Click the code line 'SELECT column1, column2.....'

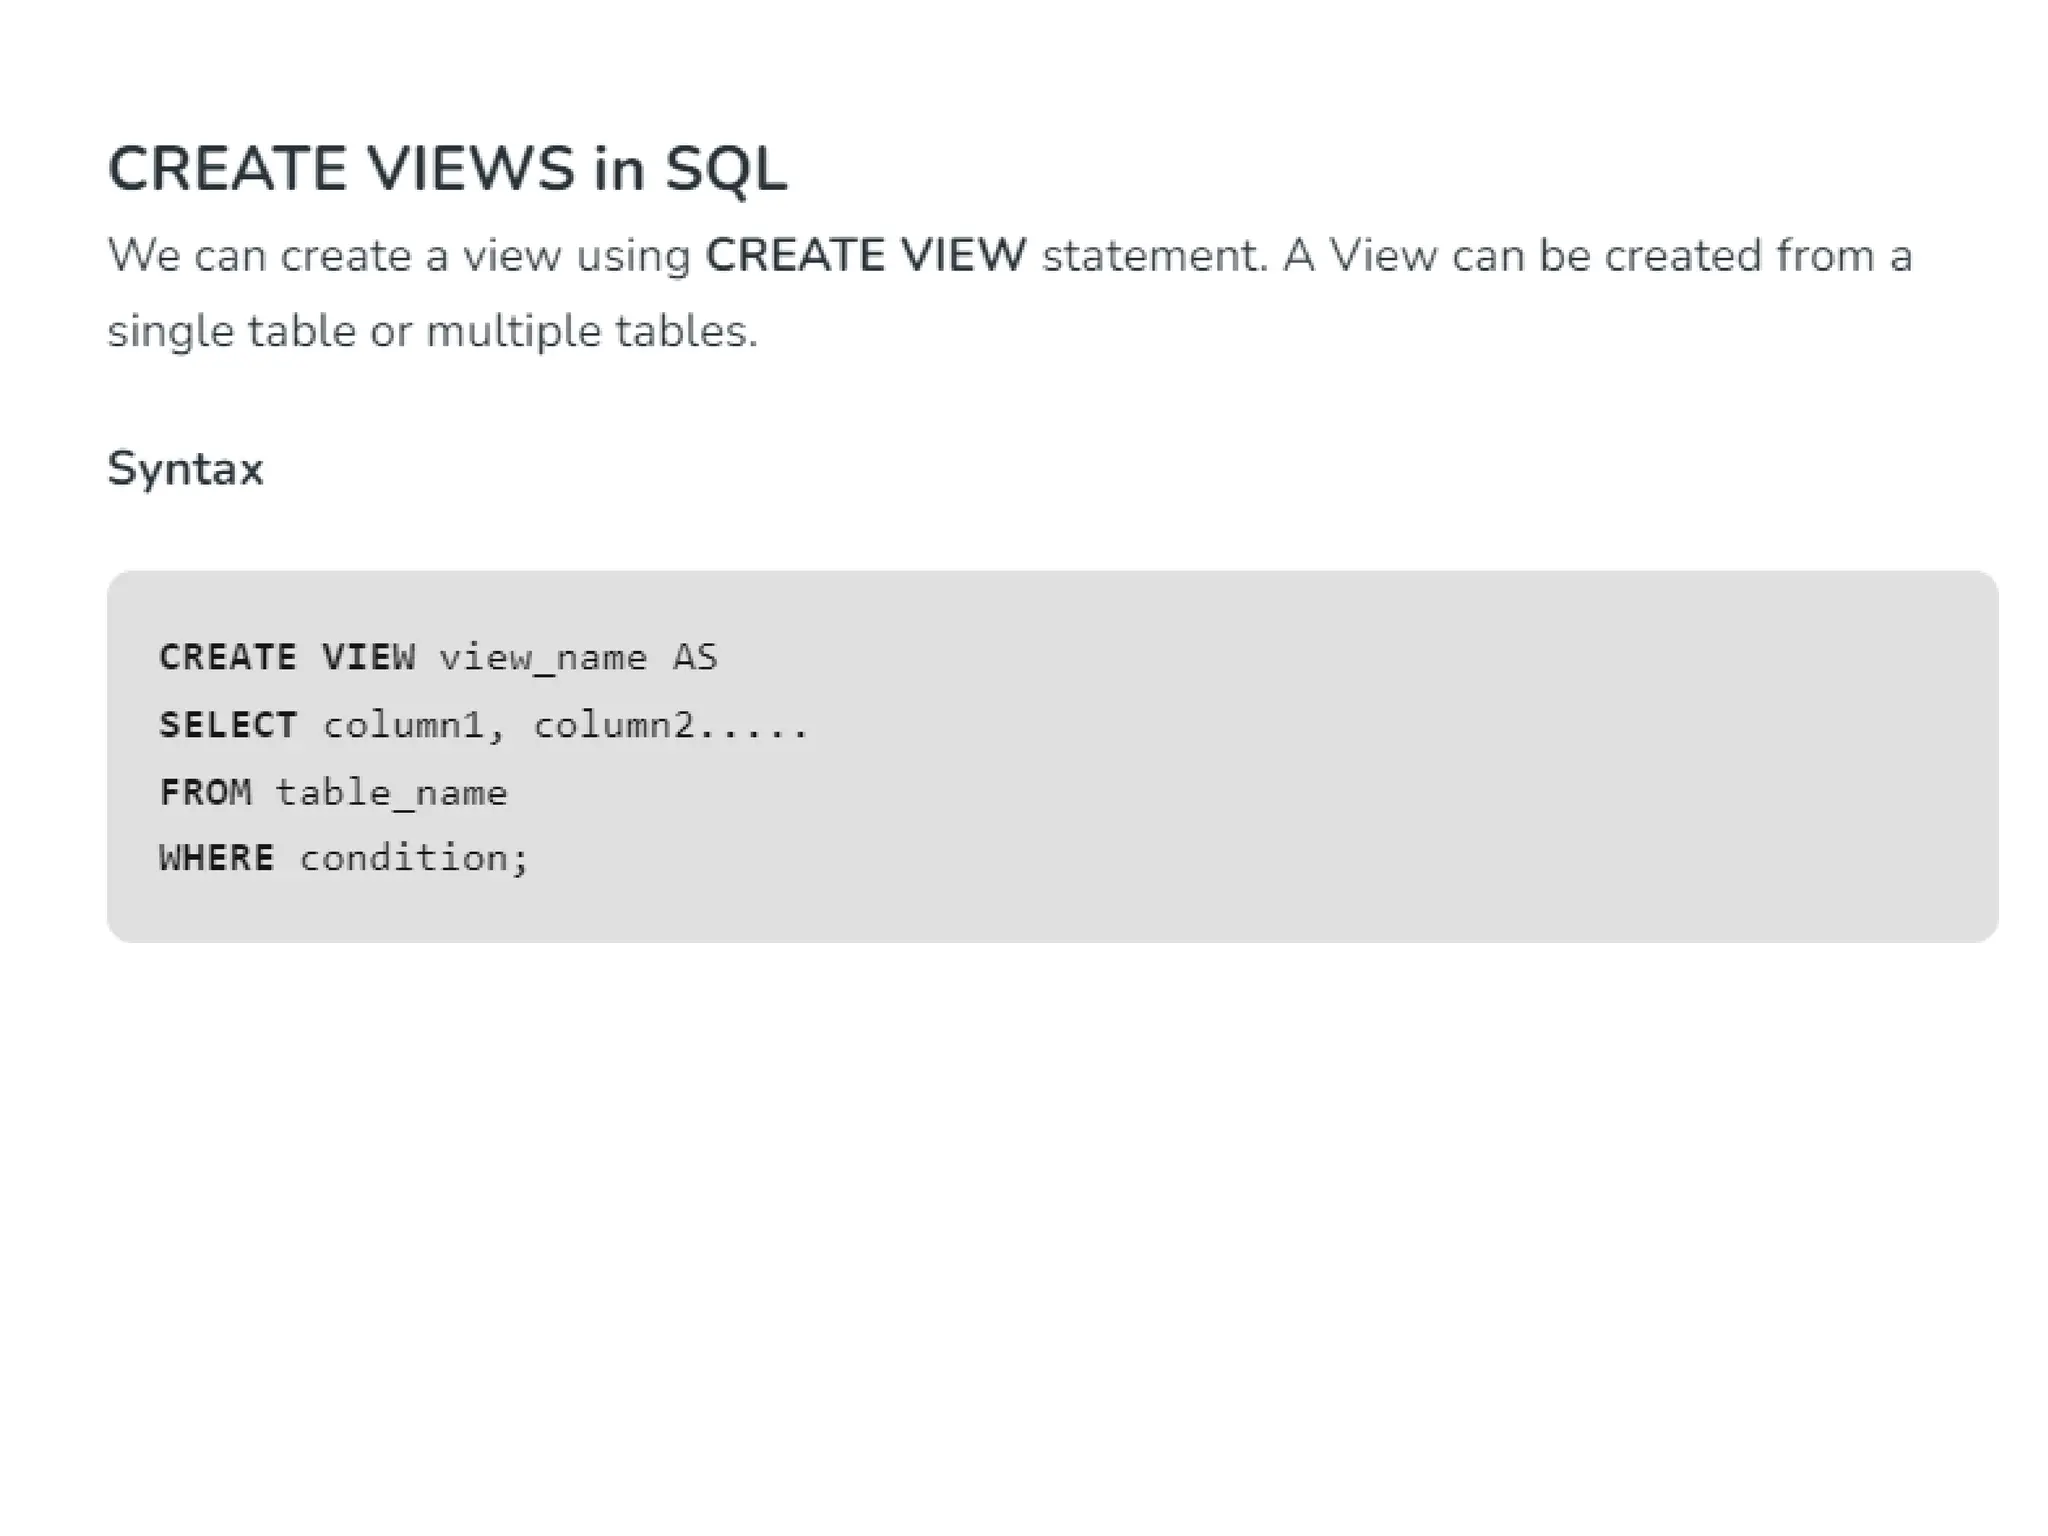click(484, 725)
